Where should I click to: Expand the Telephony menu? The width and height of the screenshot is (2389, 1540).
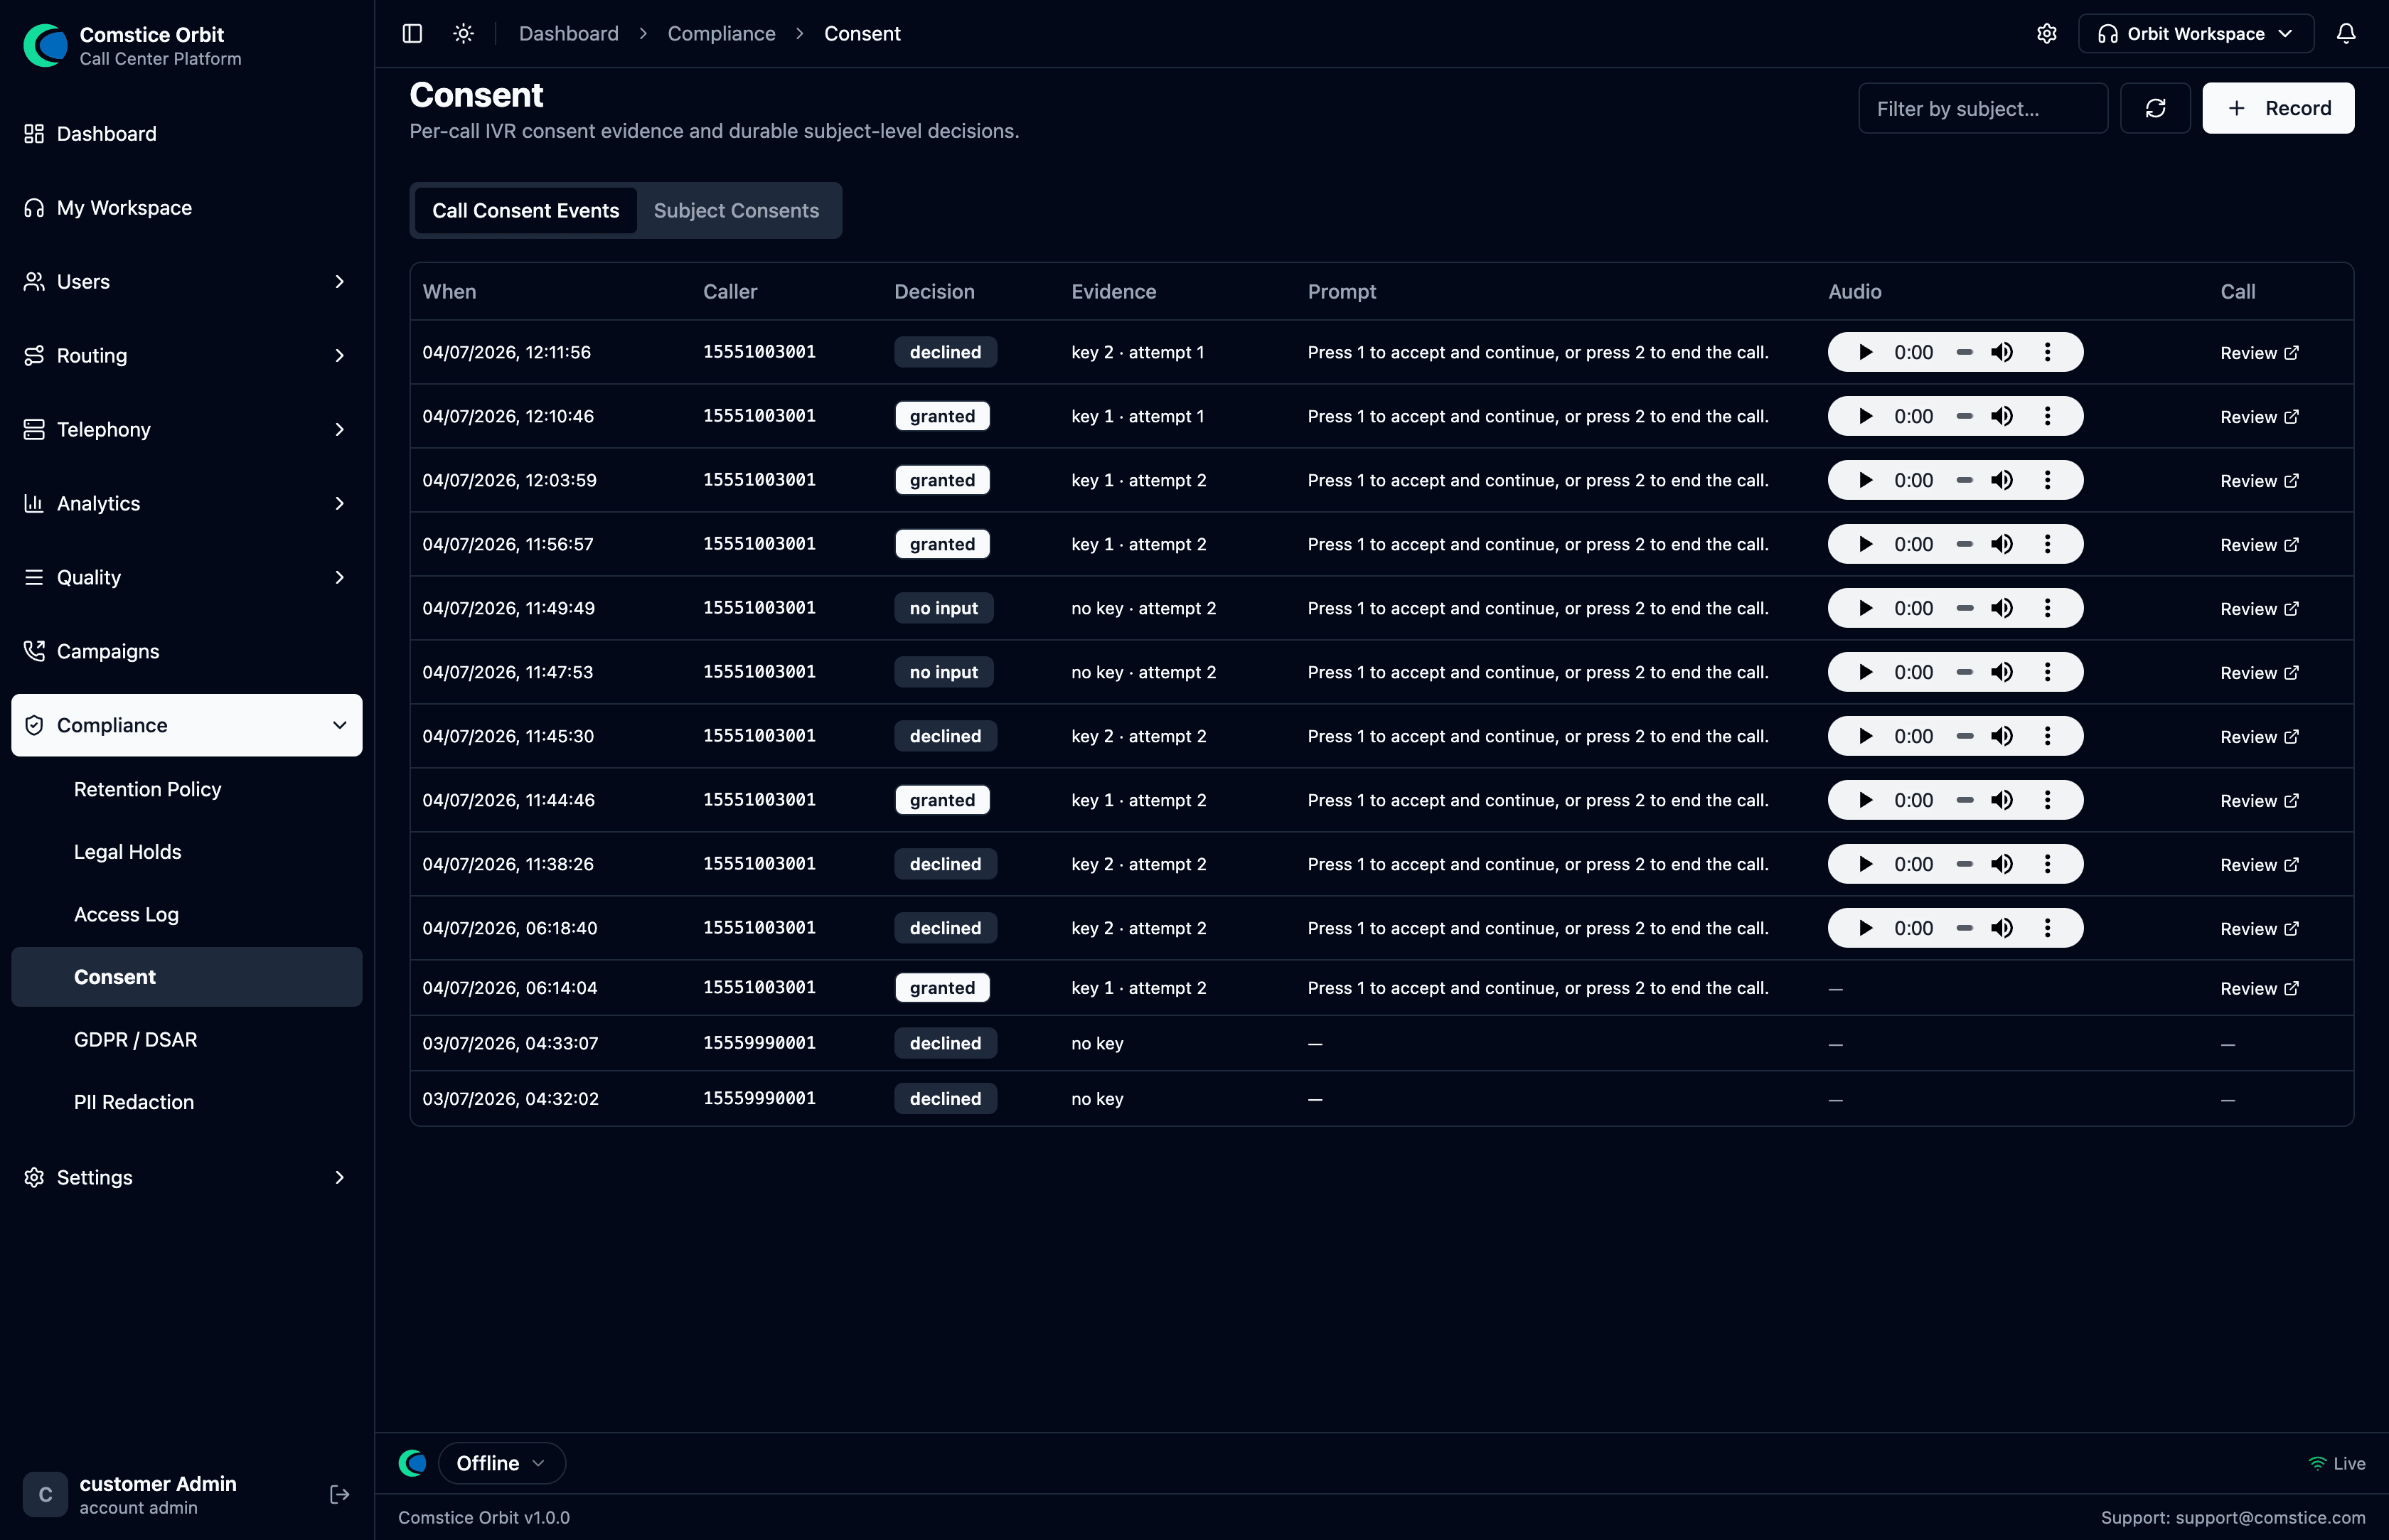pos(187,430)
